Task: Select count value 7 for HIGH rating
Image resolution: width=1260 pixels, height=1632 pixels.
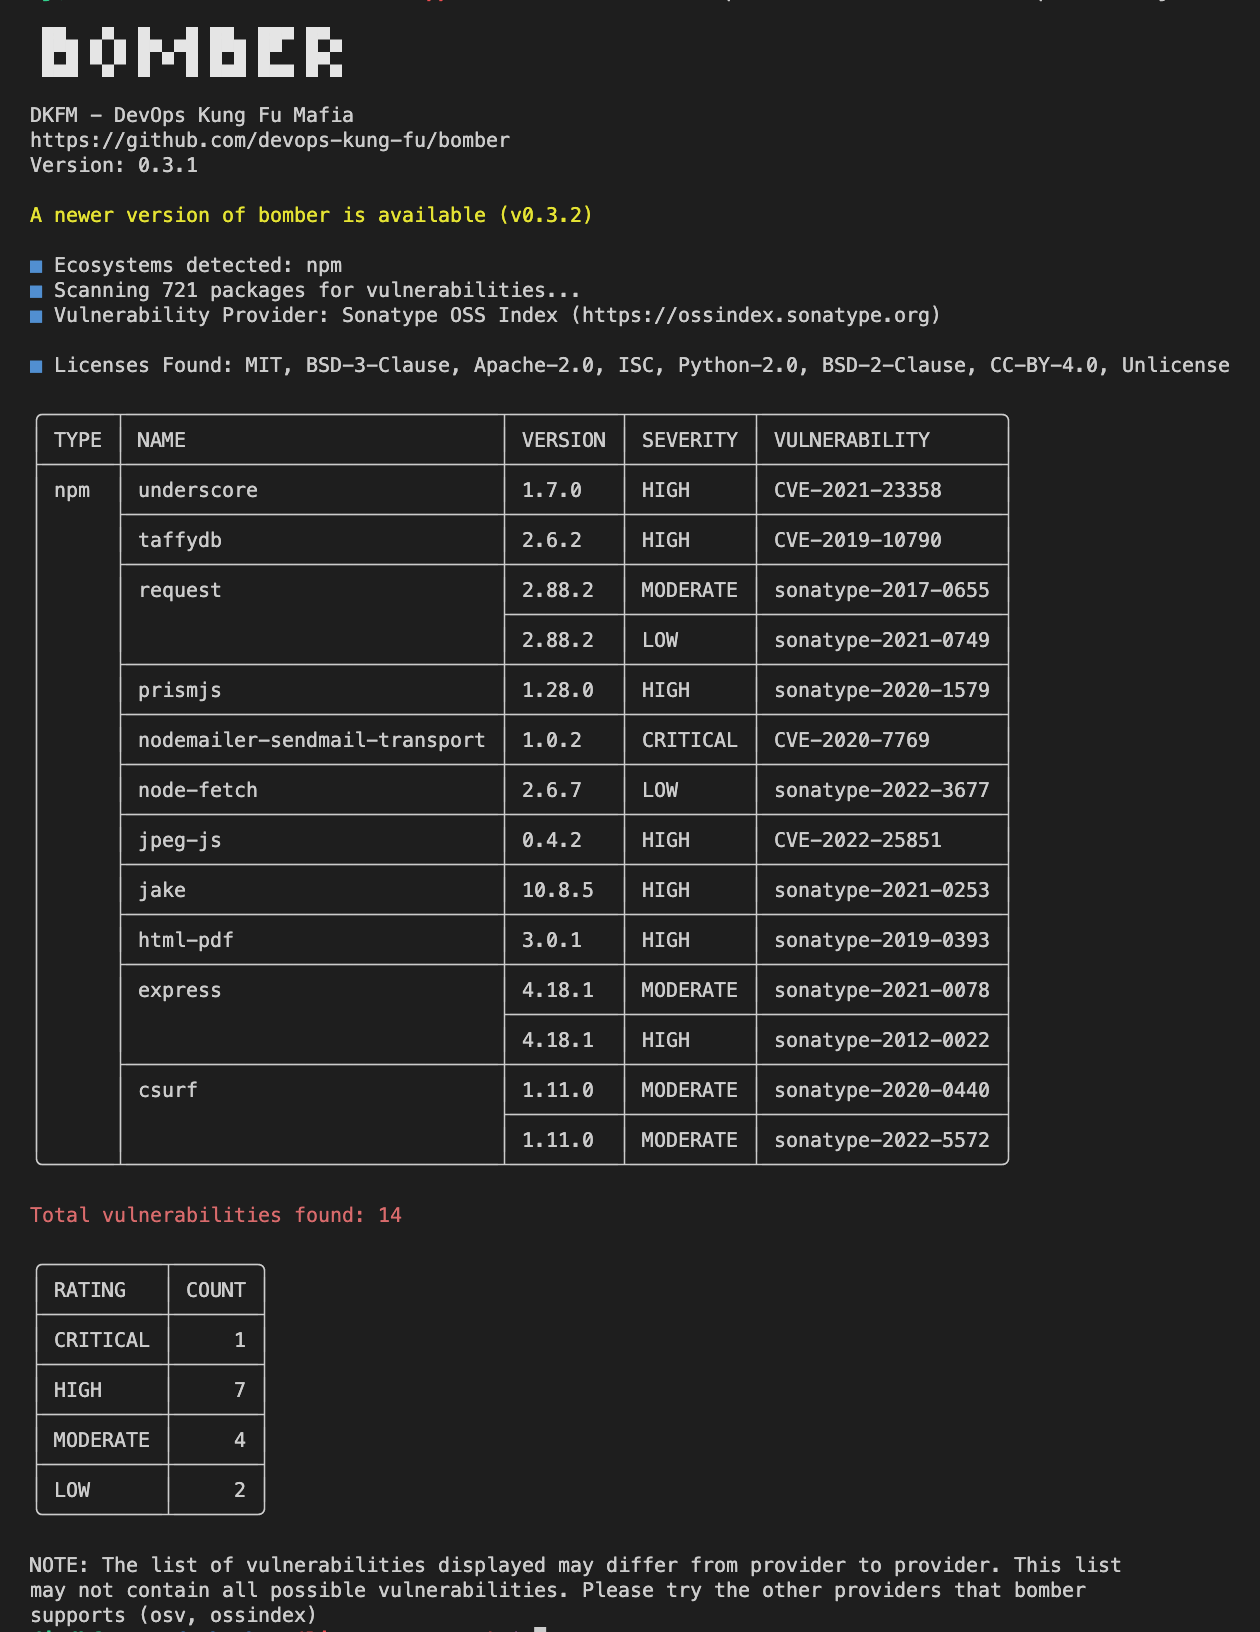Action: (x=240, y=1390)
